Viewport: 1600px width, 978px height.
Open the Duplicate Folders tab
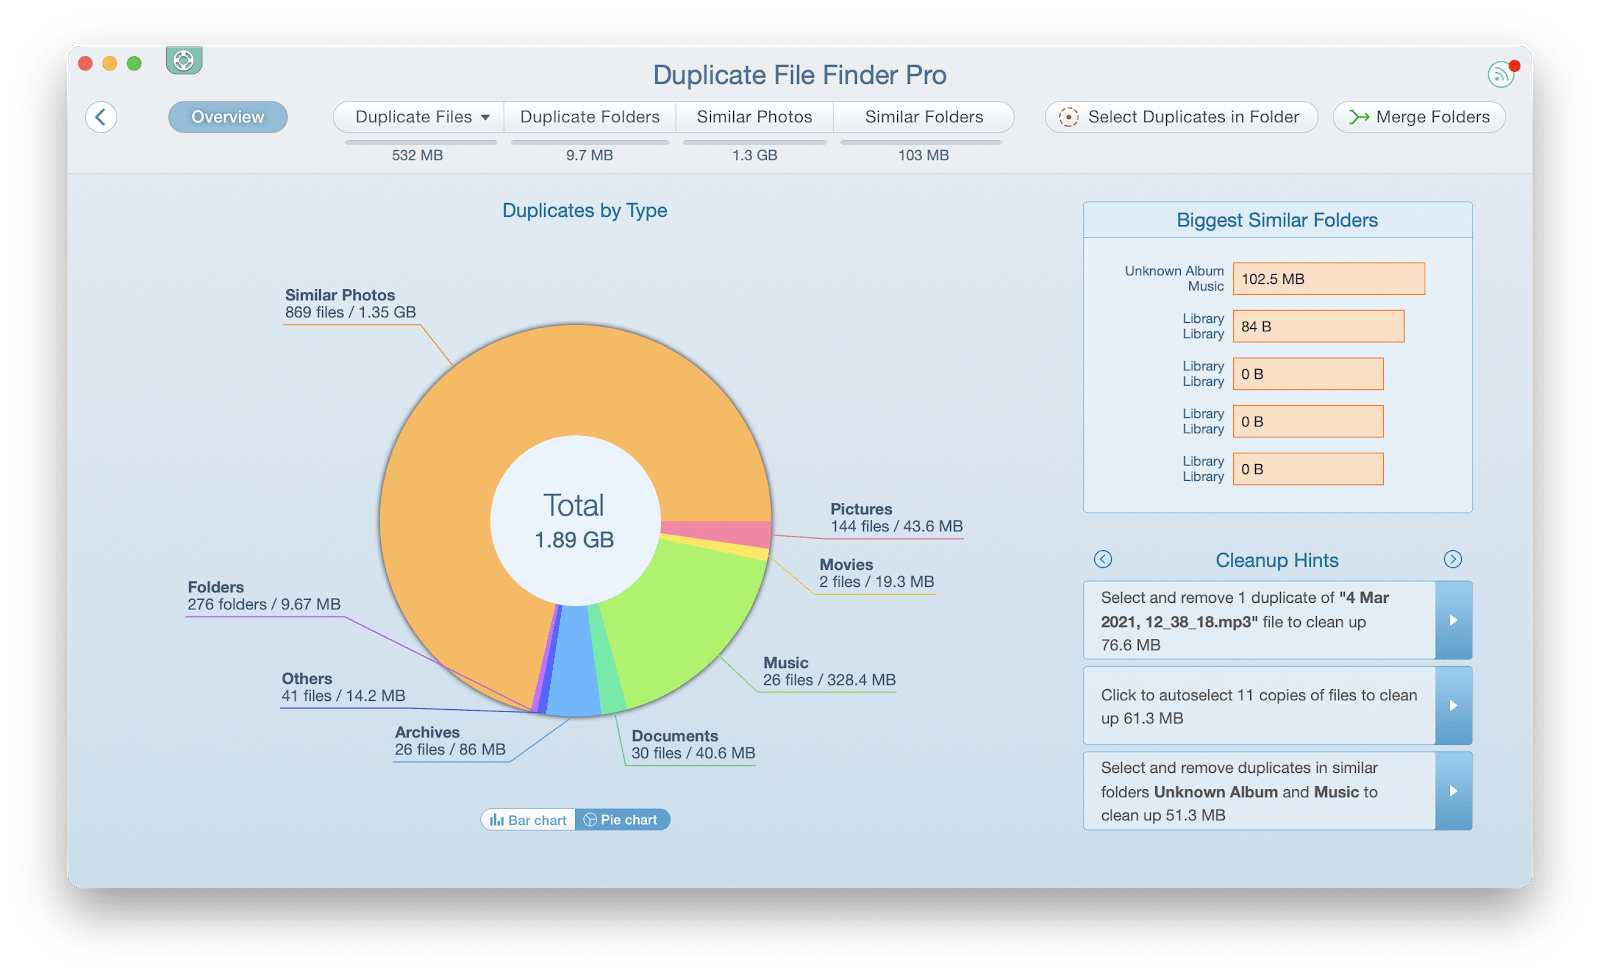coord(590,117)
